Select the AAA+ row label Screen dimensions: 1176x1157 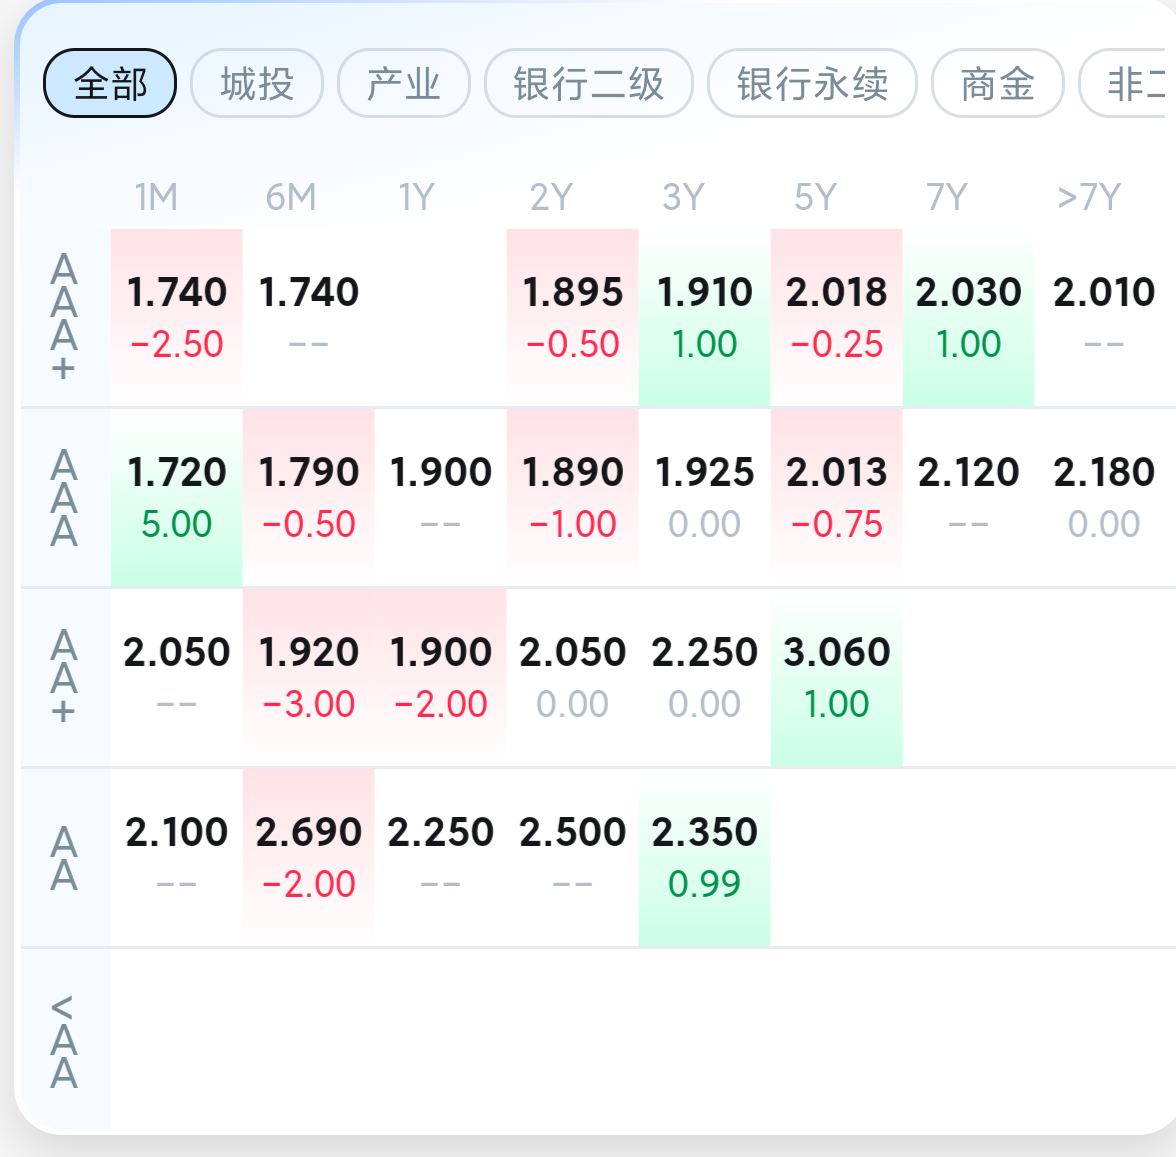click(64, 317)
